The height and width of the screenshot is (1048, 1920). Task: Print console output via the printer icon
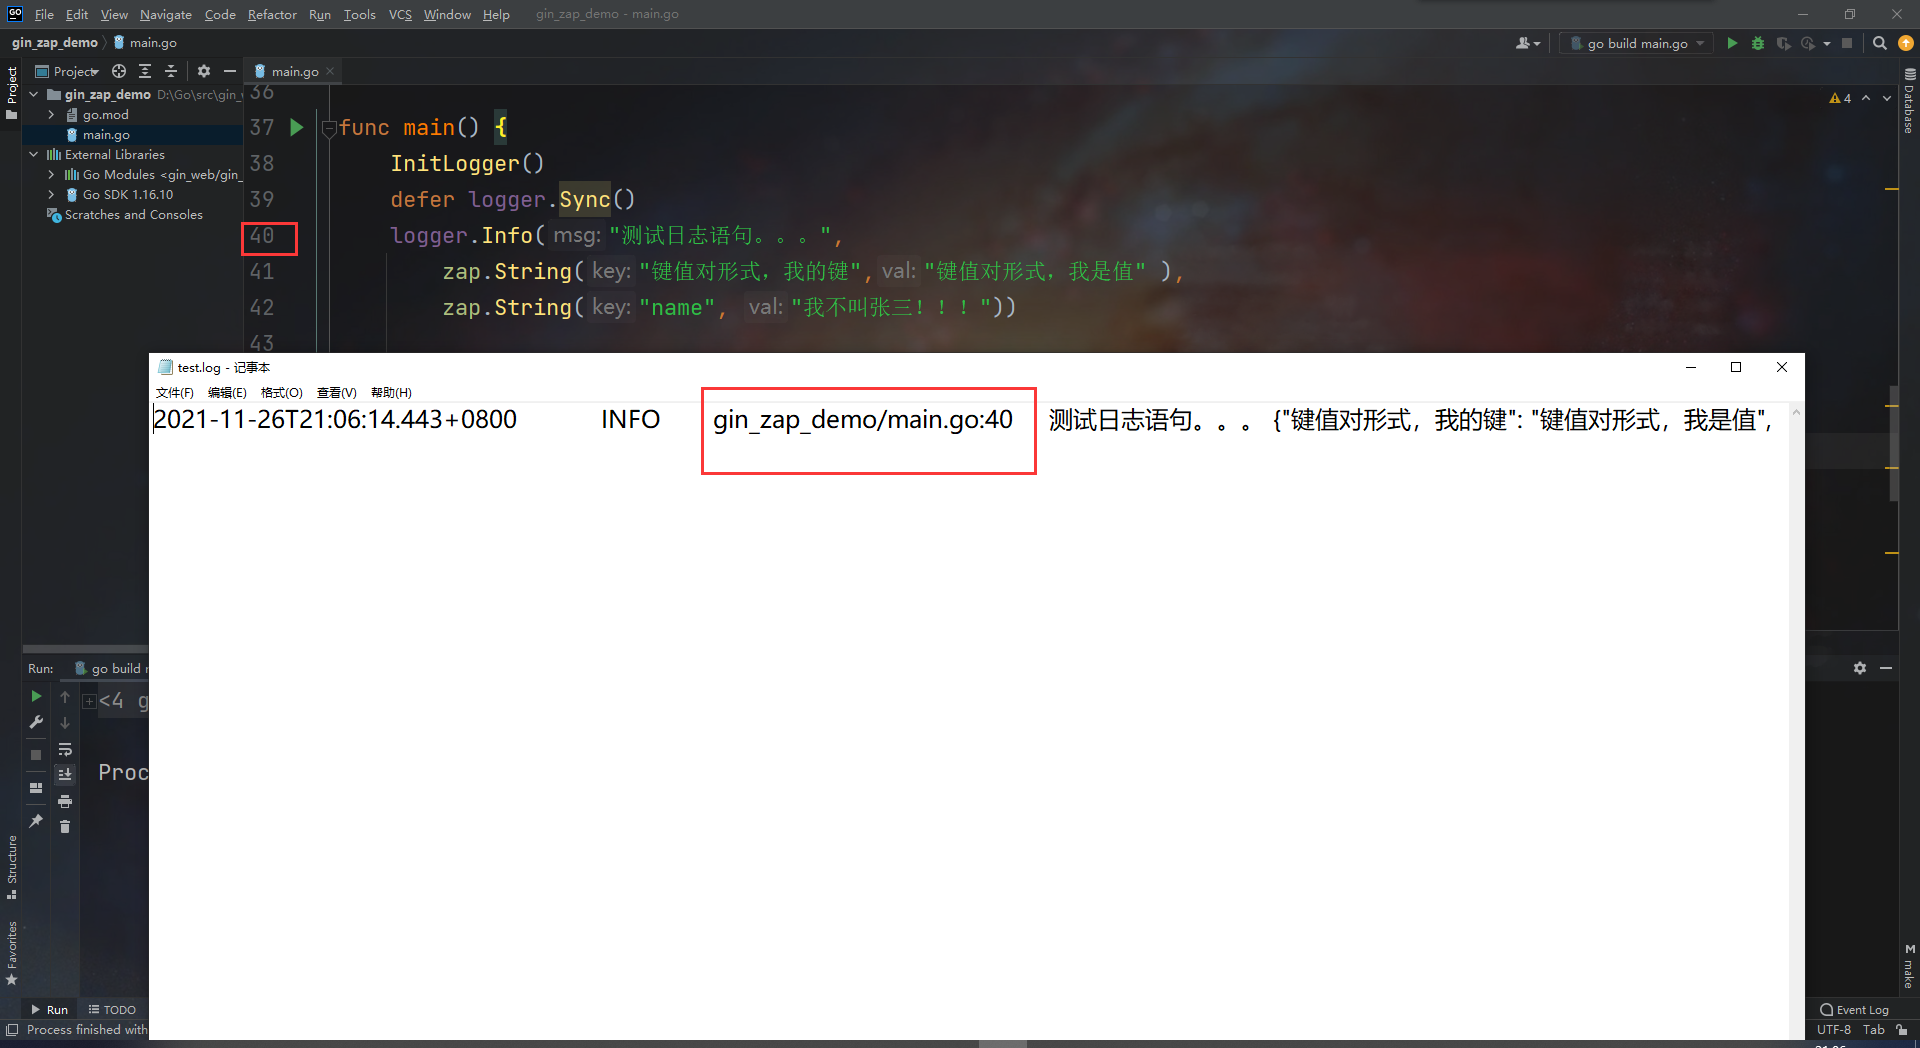[x=66, y=802]
